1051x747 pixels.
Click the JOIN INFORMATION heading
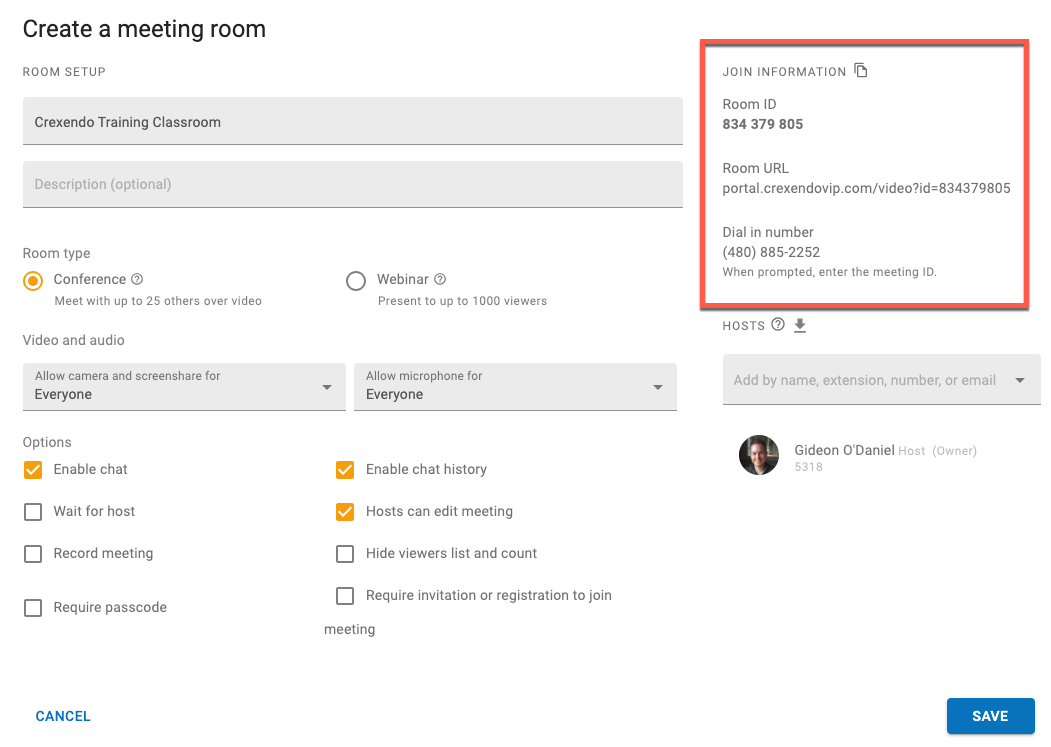[x=784, y=72]
